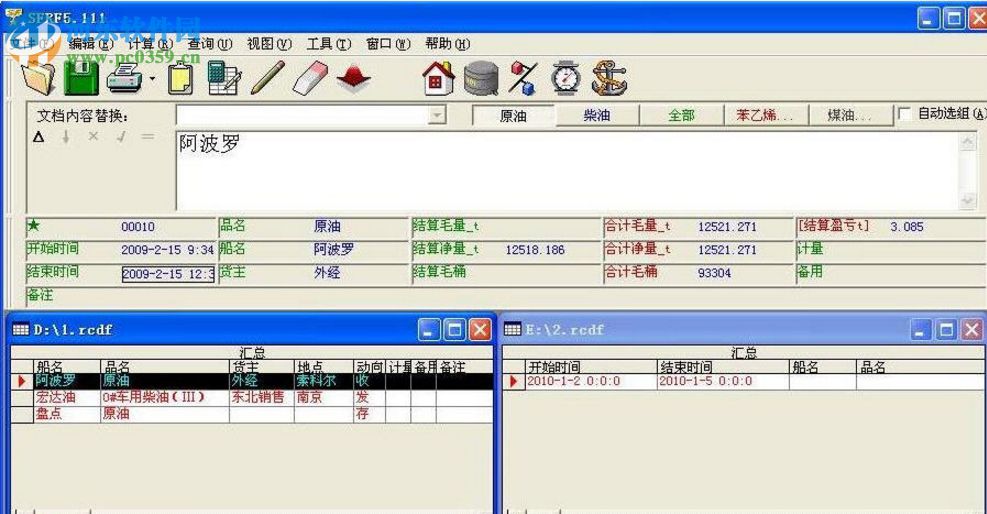Screen dimensions: 987x514
Task: Click the greyed equals sign icon
Action: pos(147,136)
